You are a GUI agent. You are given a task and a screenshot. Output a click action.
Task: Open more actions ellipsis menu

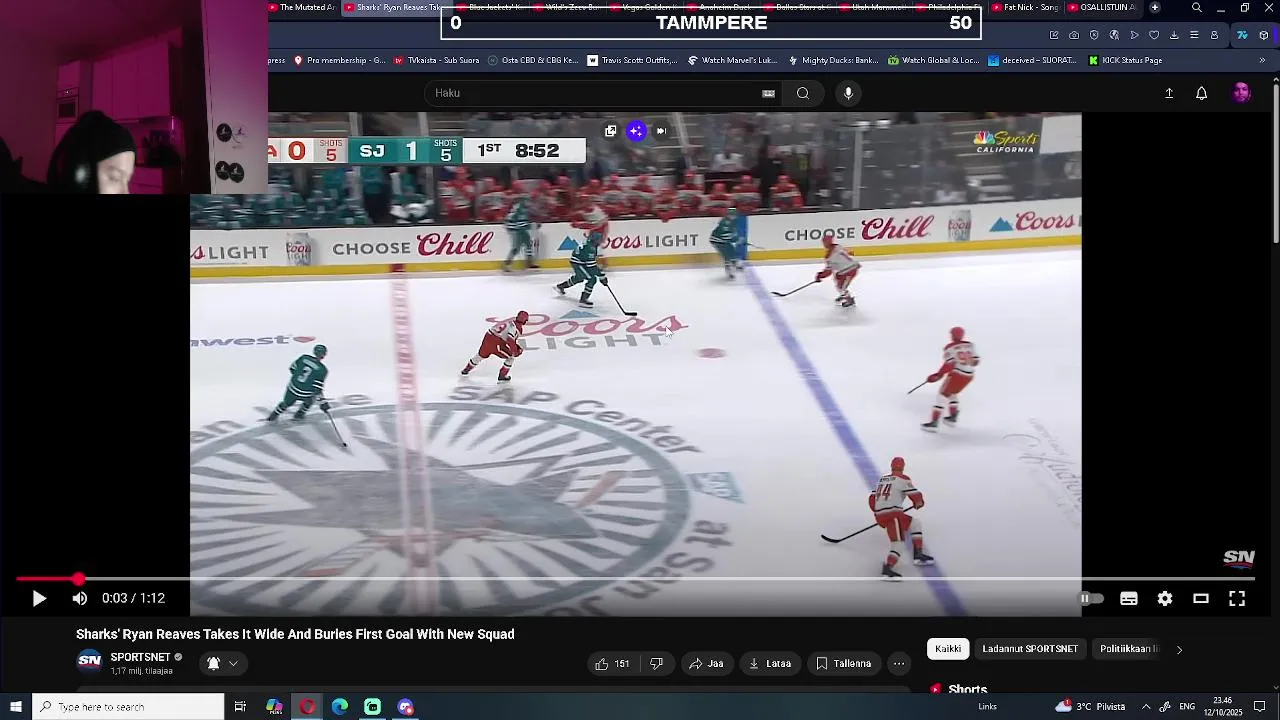(899, 663)
